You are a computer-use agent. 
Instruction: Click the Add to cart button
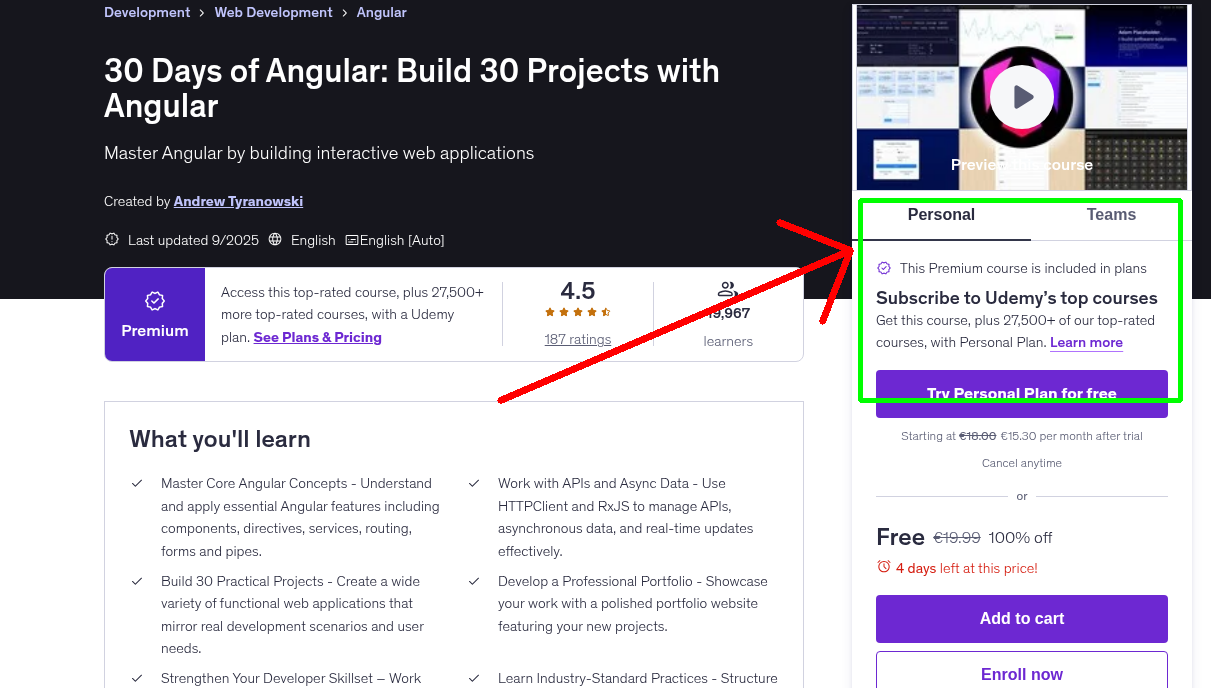pos(1022,619)
